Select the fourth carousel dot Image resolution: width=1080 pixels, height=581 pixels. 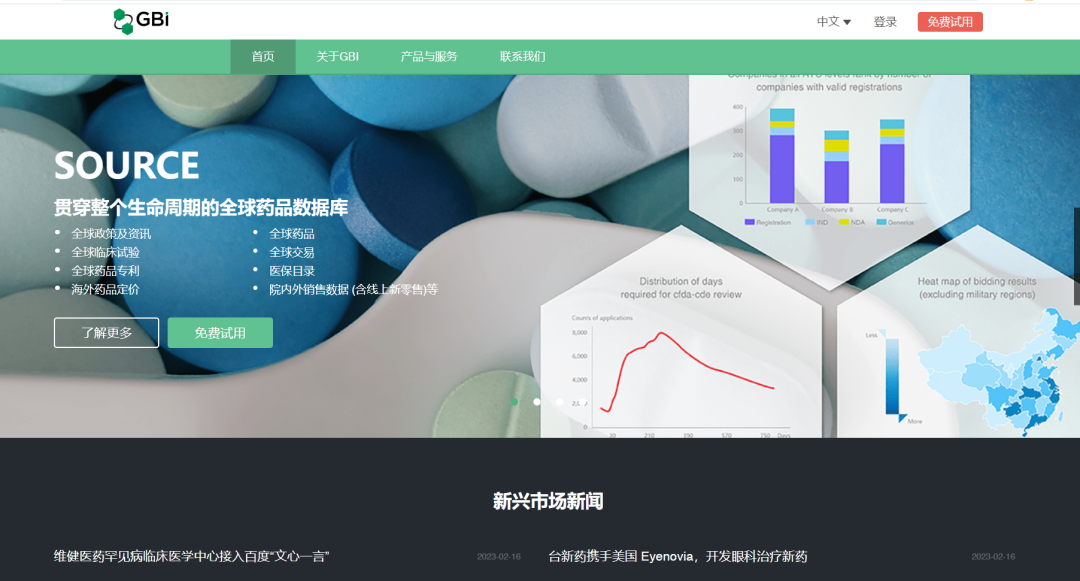[582, 401]
